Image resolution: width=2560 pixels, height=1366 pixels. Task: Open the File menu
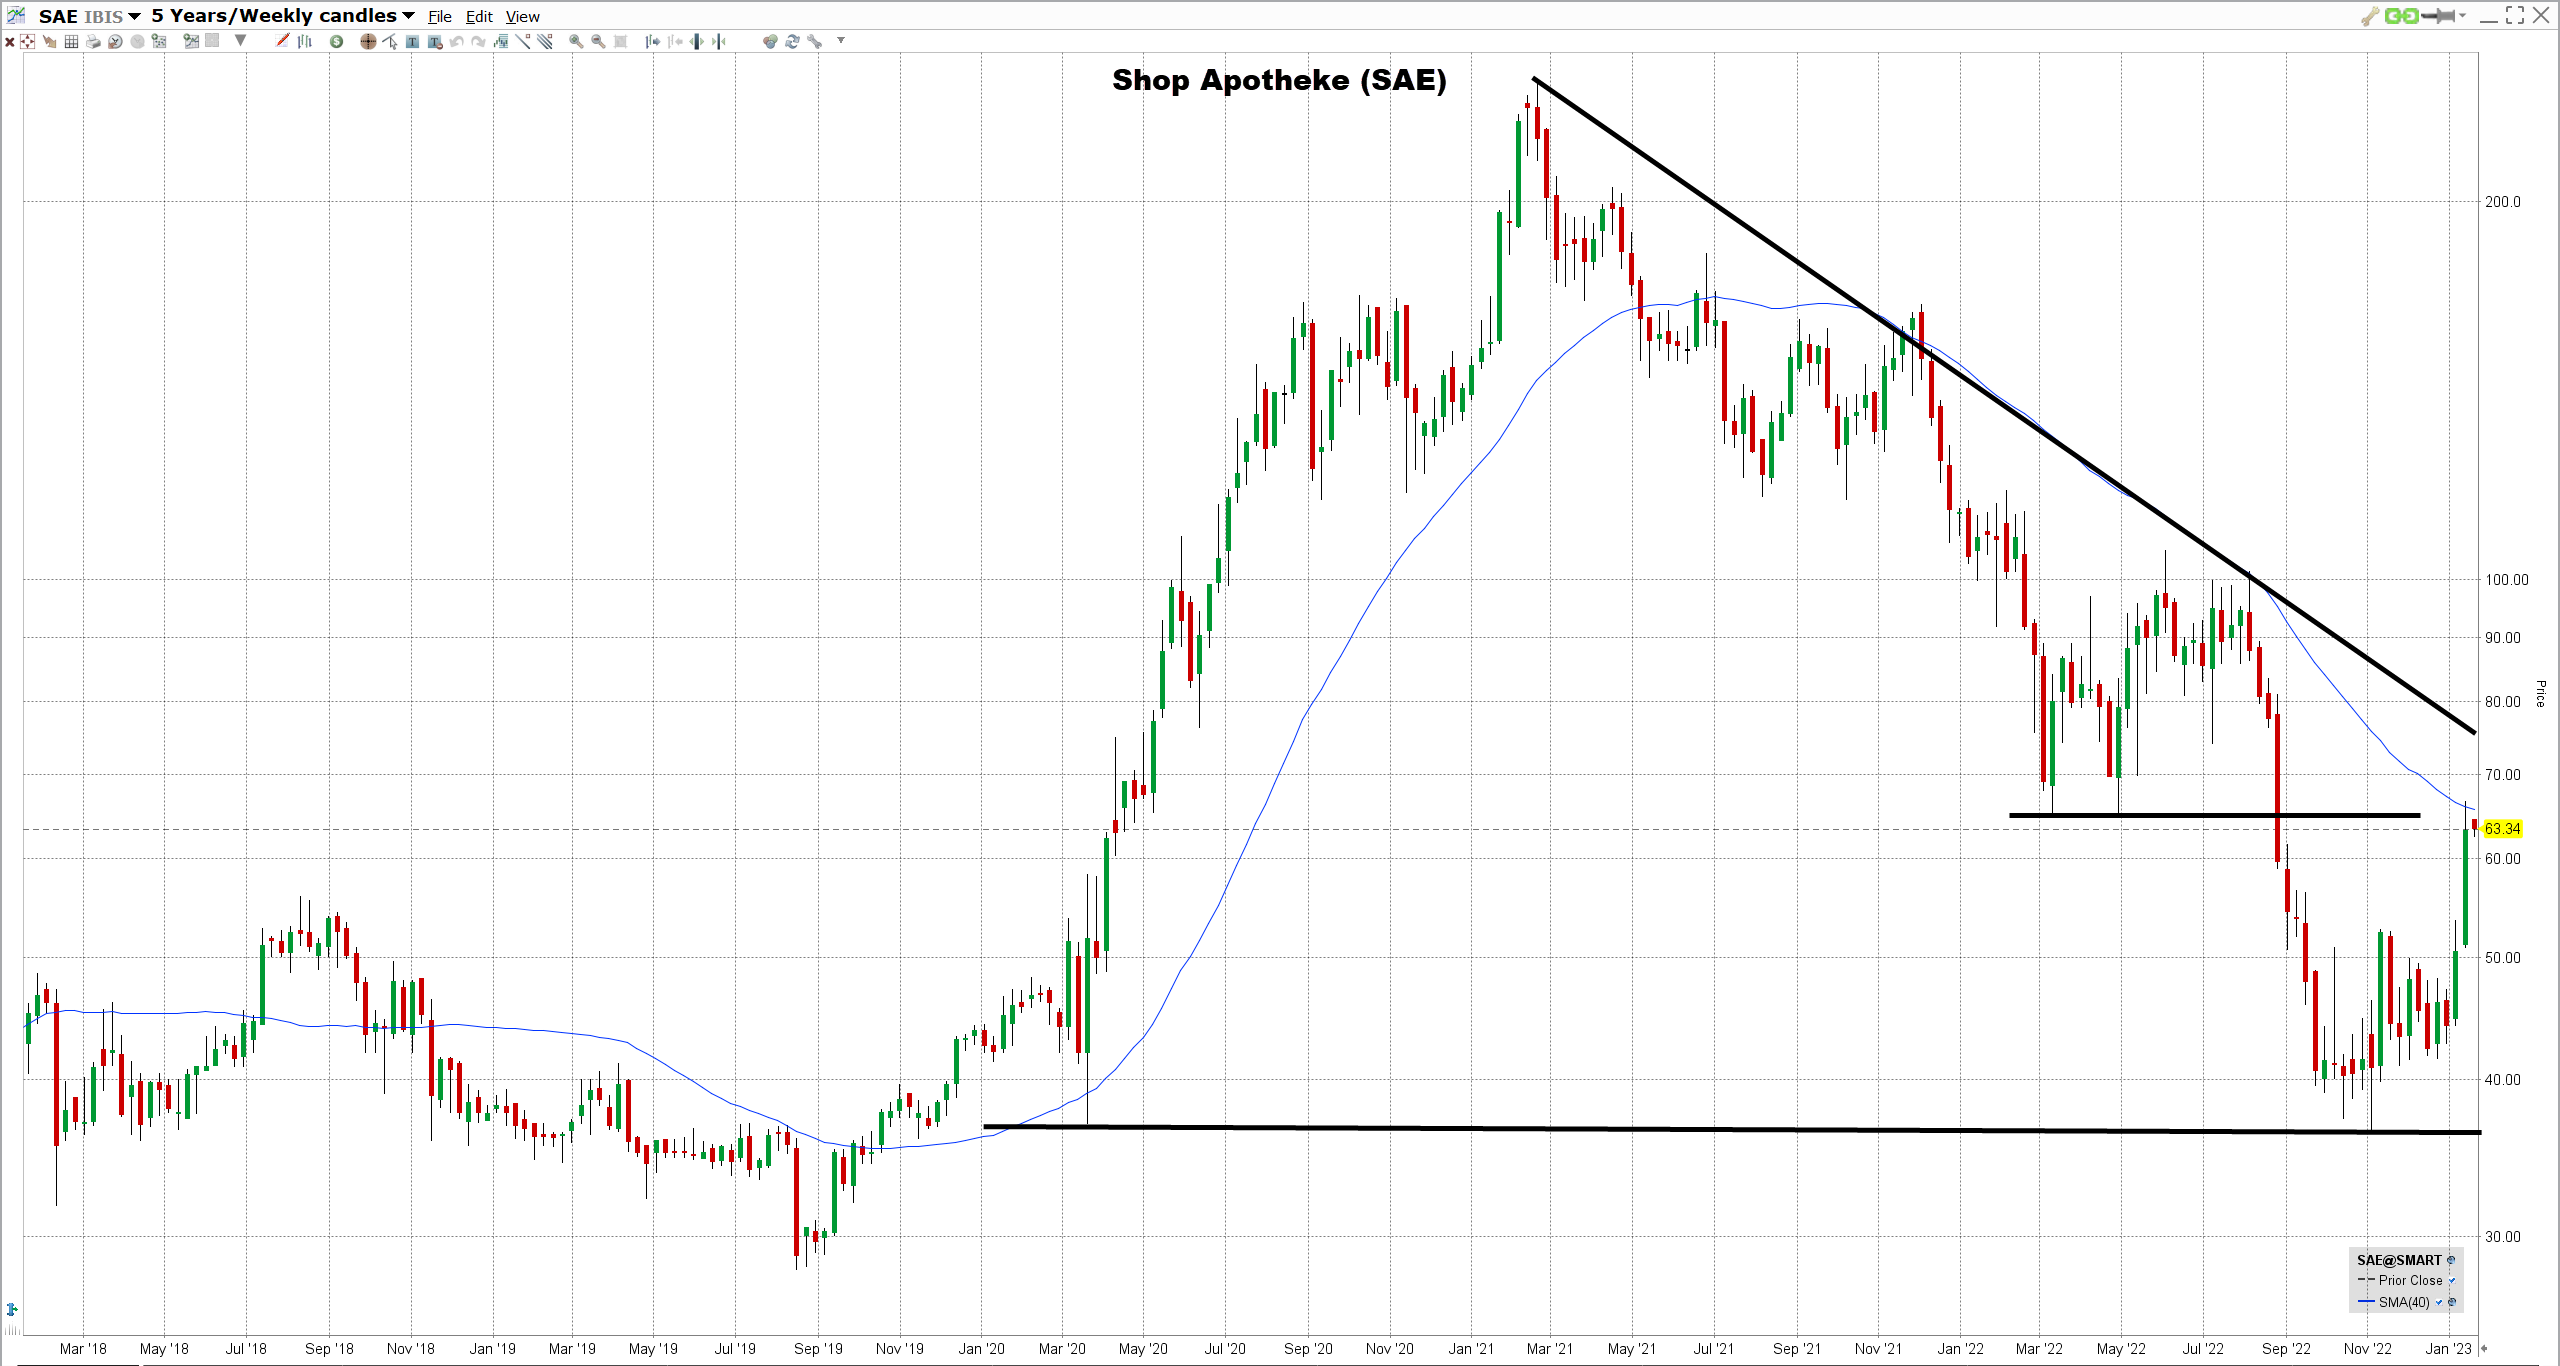point(440,17)
